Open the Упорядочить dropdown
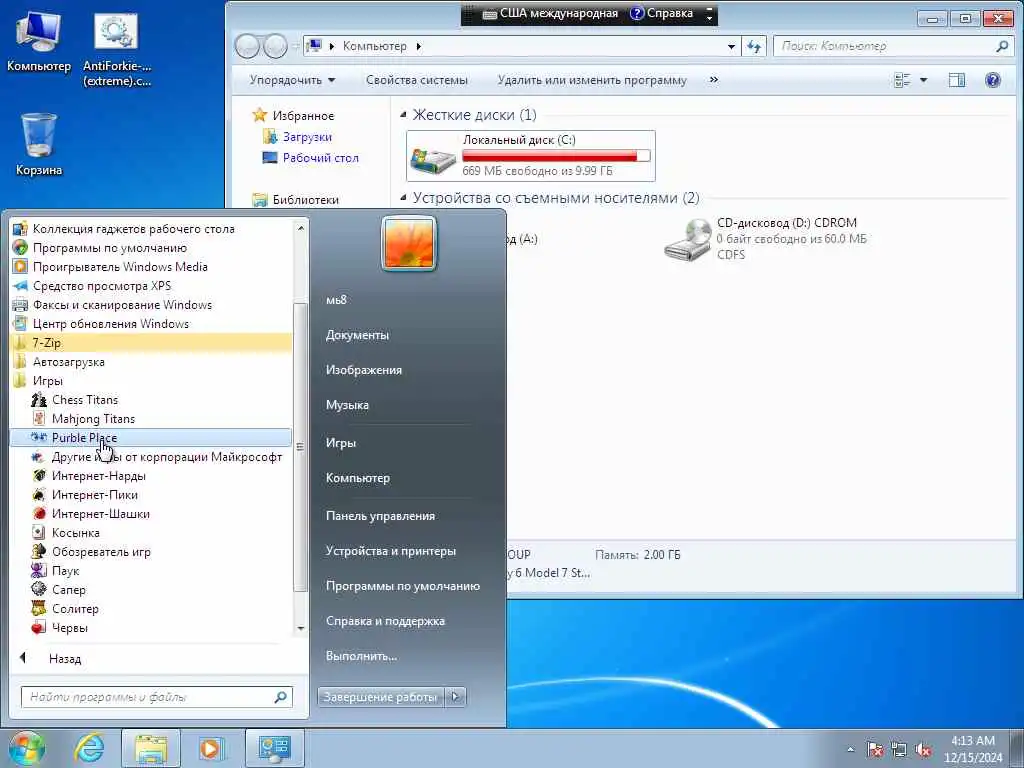1024x768 pixels. [292, 80]
